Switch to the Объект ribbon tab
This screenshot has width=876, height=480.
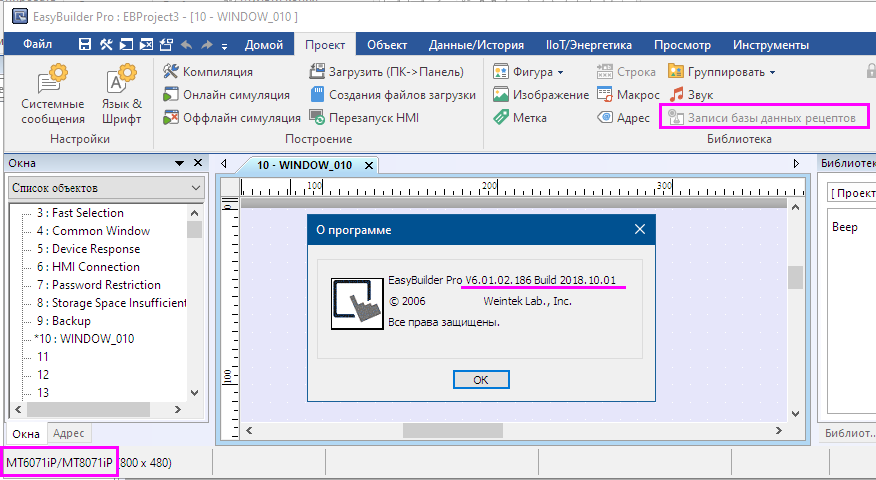(x=387, y=45)
